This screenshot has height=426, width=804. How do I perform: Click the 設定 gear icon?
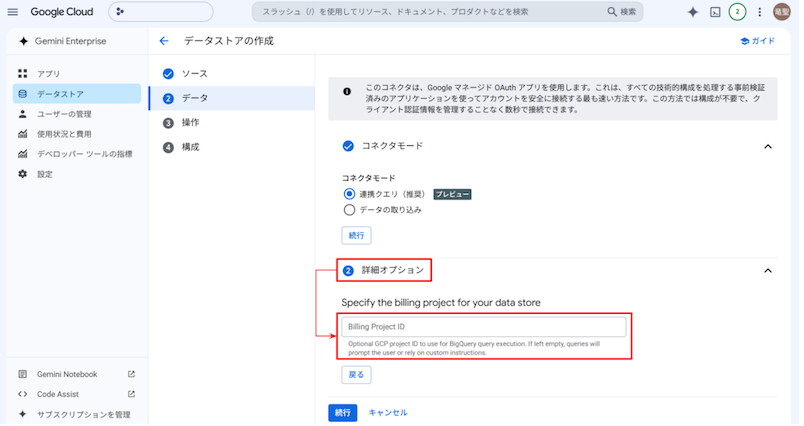[23, 174]
